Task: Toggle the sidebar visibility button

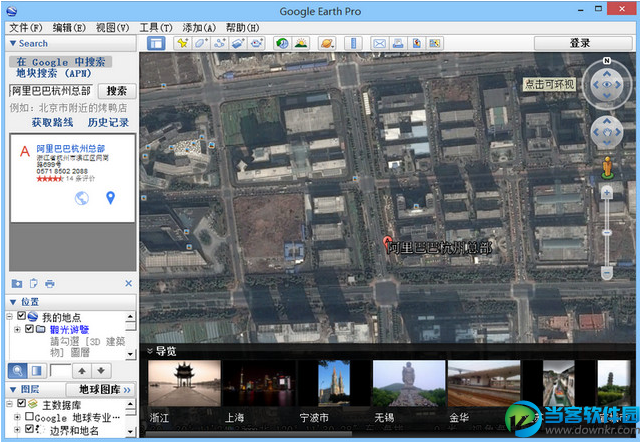Action: [156, 43]
